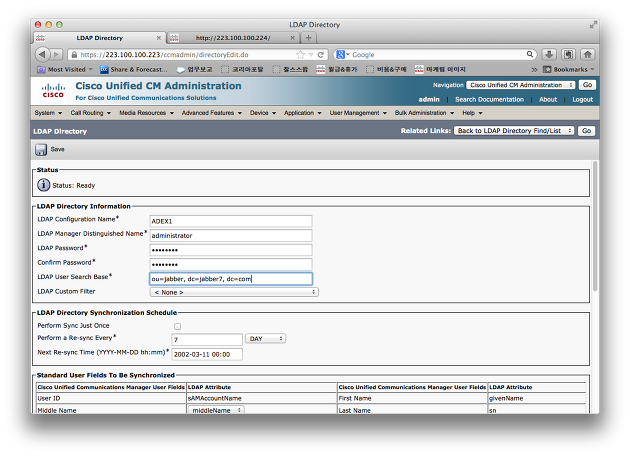
Task: Click the reload page icon
Action: click(x=321, y=55)
